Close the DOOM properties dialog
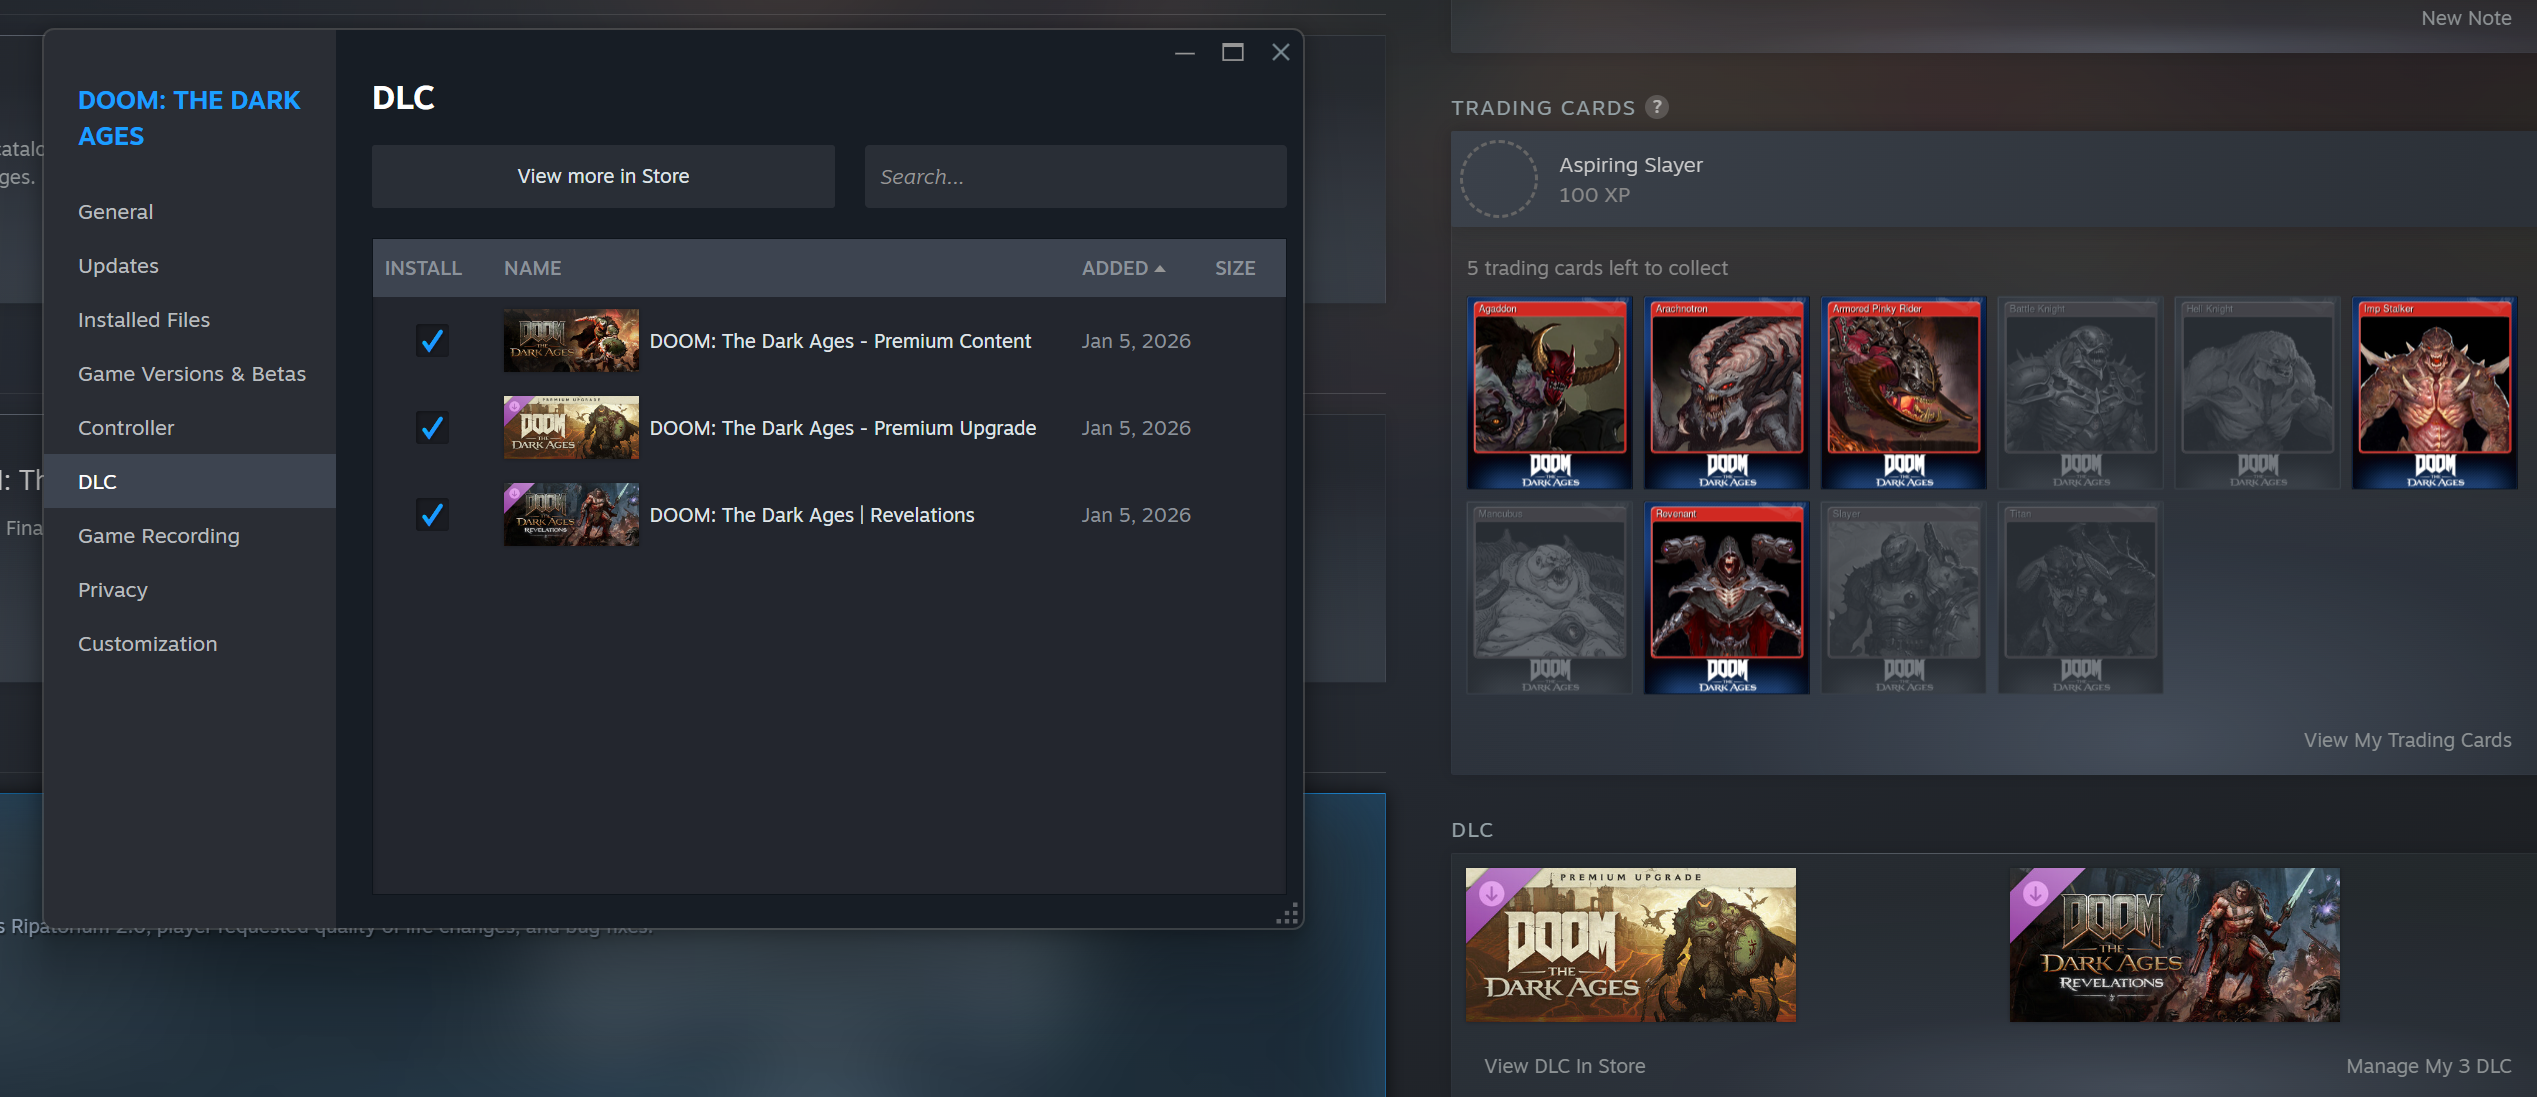 1281,53
